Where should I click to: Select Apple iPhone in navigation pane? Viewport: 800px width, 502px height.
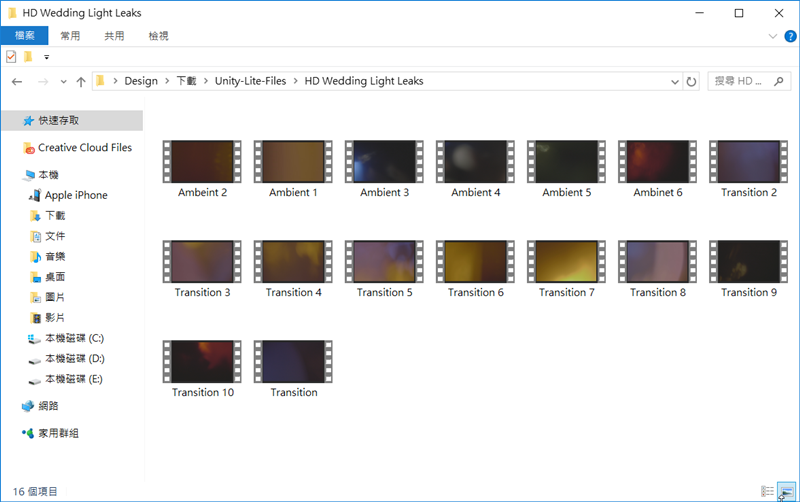[x=76, y=195]
